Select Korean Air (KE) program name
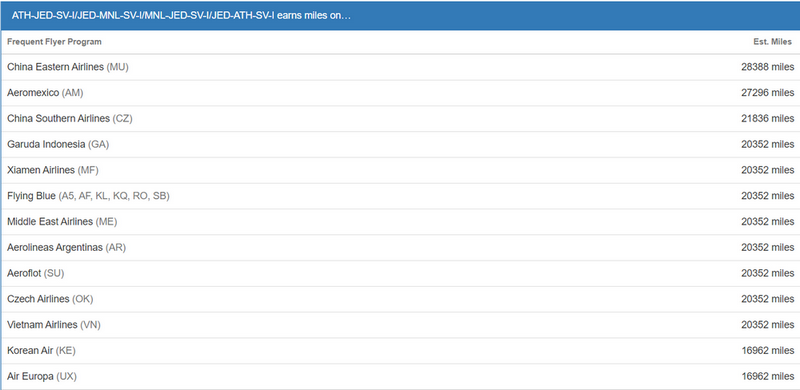This screenshot has height=390, width=800. coord(41,351)
